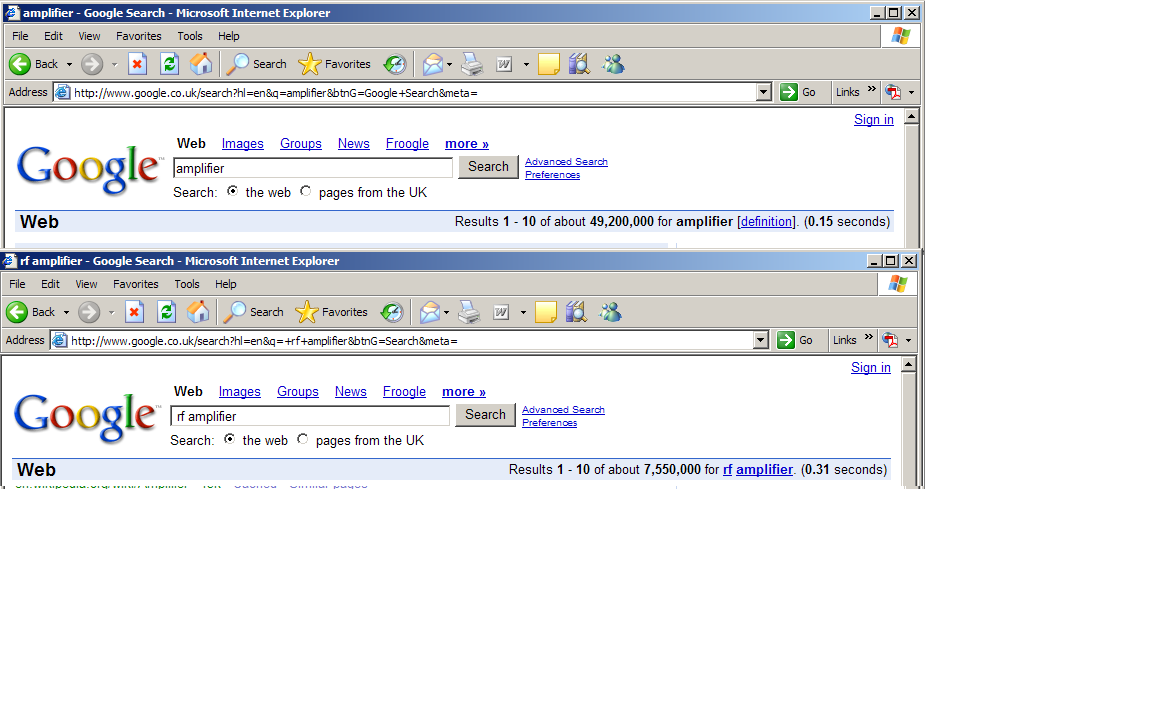Refresh page in rf amplifier window
Screen dimensions: 1164x709
click(166, 313)
